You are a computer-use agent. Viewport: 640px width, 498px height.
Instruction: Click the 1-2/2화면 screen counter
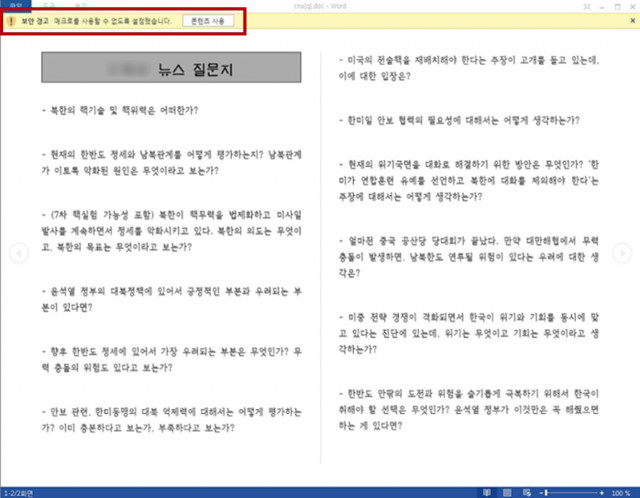[21, 493]
